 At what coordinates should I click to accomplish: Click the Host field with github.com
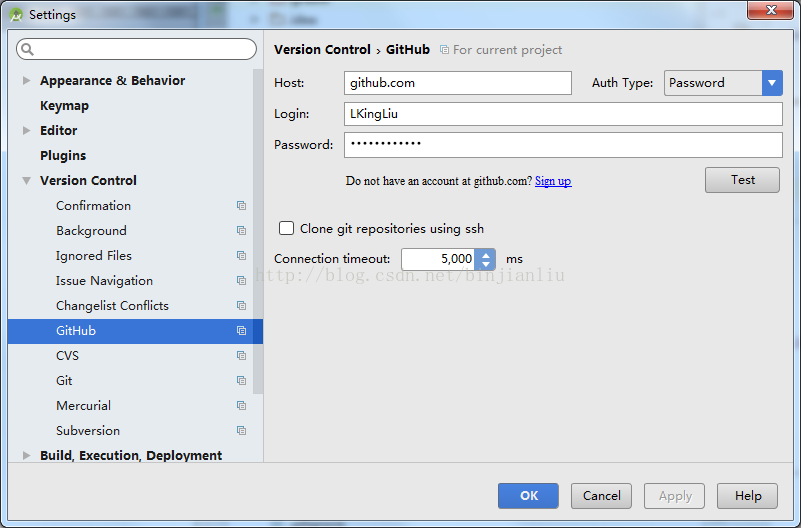click(x=458, y=83)
